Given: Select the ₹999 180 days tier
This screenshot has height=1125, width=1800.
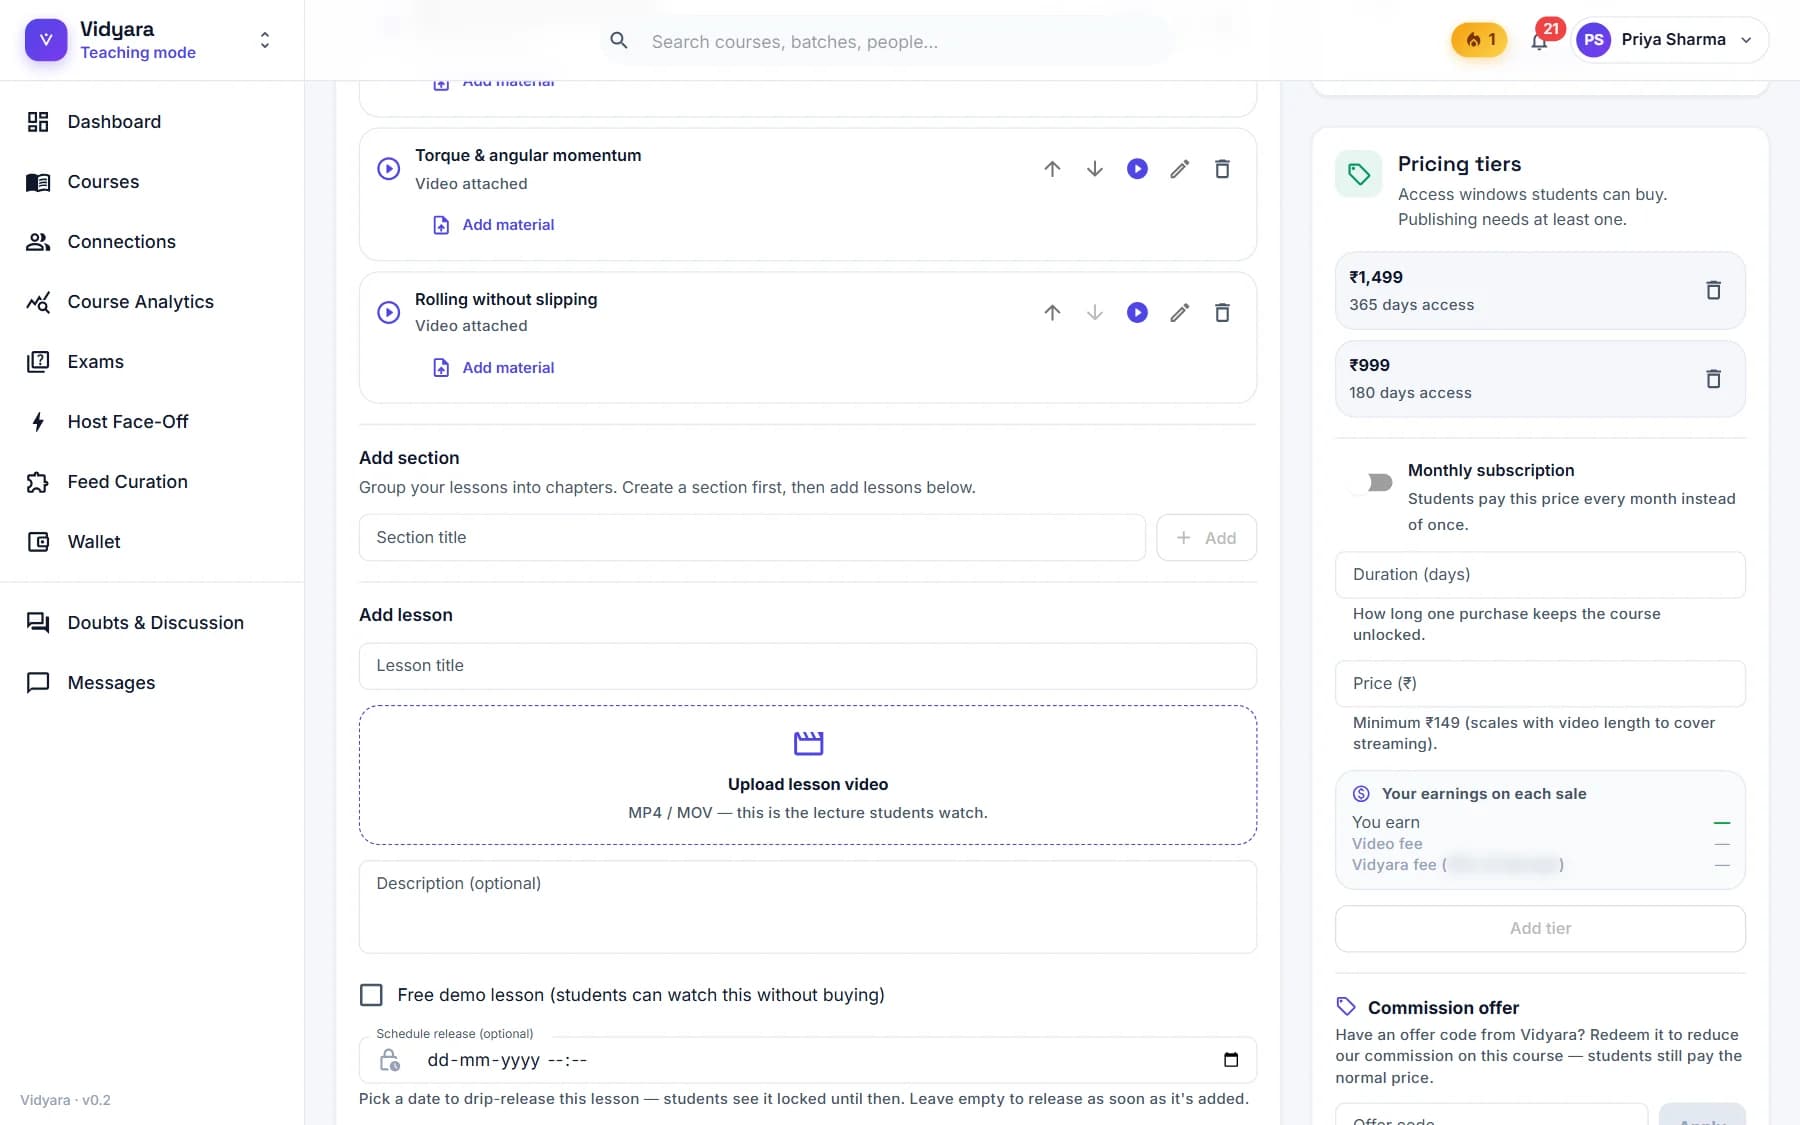Looking at the screenshot, I should click(1540, 379).
